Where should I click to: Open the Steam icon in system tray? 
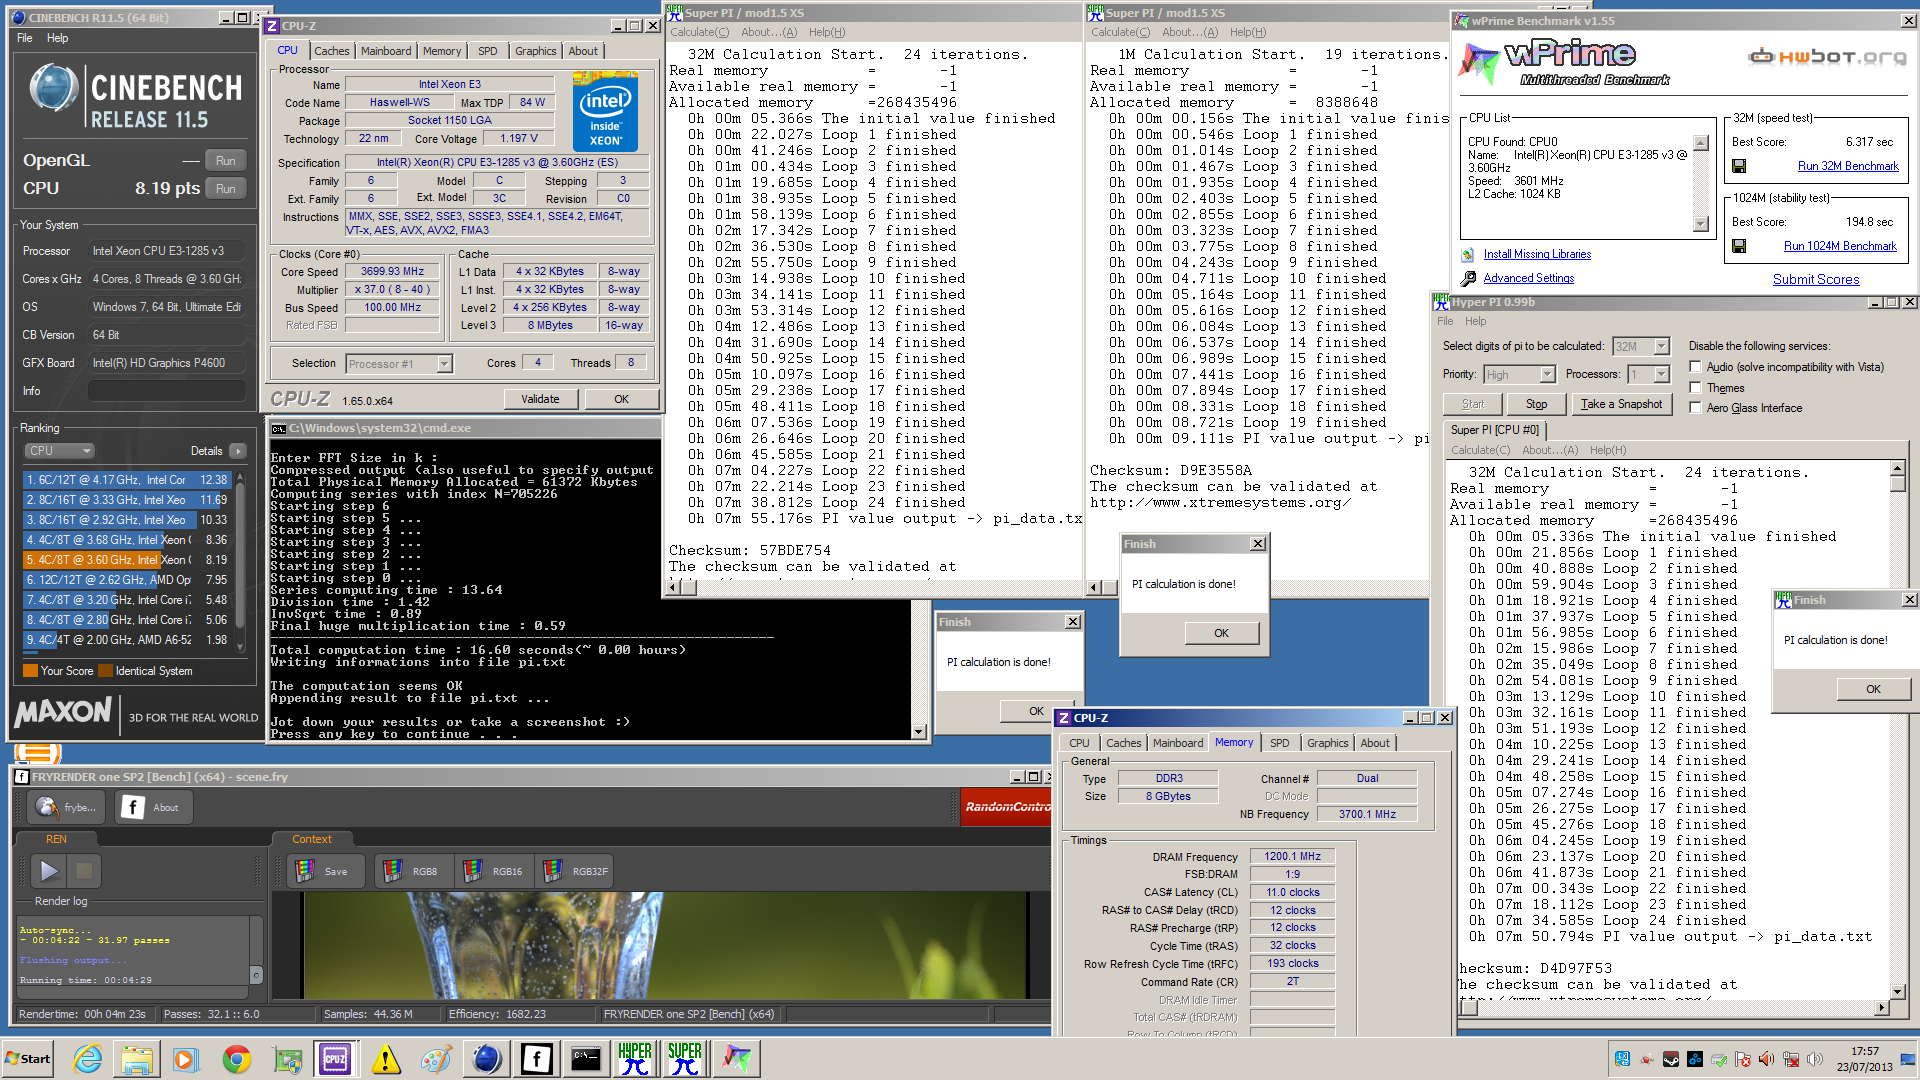point(1670,1059)
